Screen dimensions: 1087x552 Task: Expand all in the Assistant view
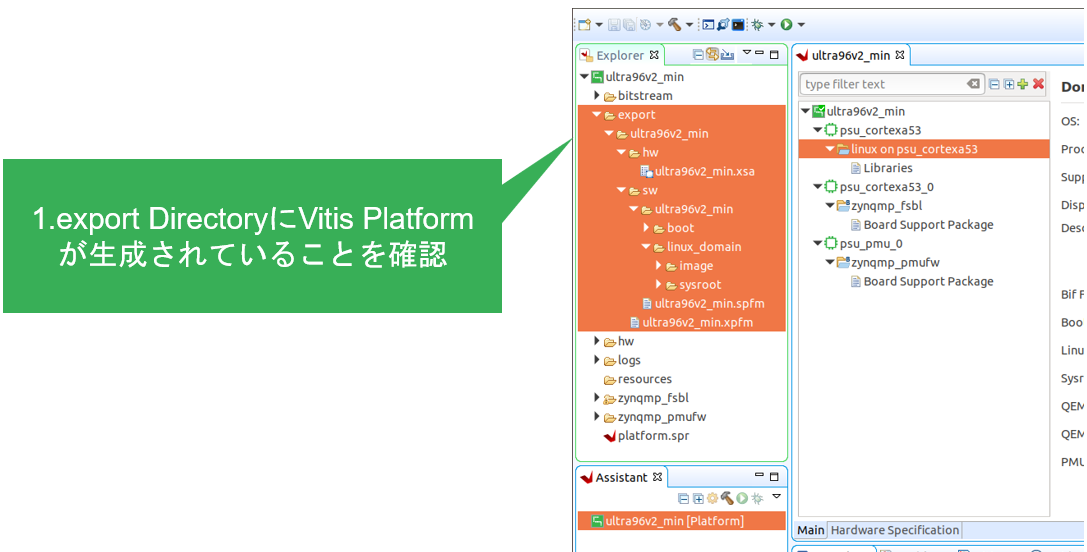click(x=698, y=498)
